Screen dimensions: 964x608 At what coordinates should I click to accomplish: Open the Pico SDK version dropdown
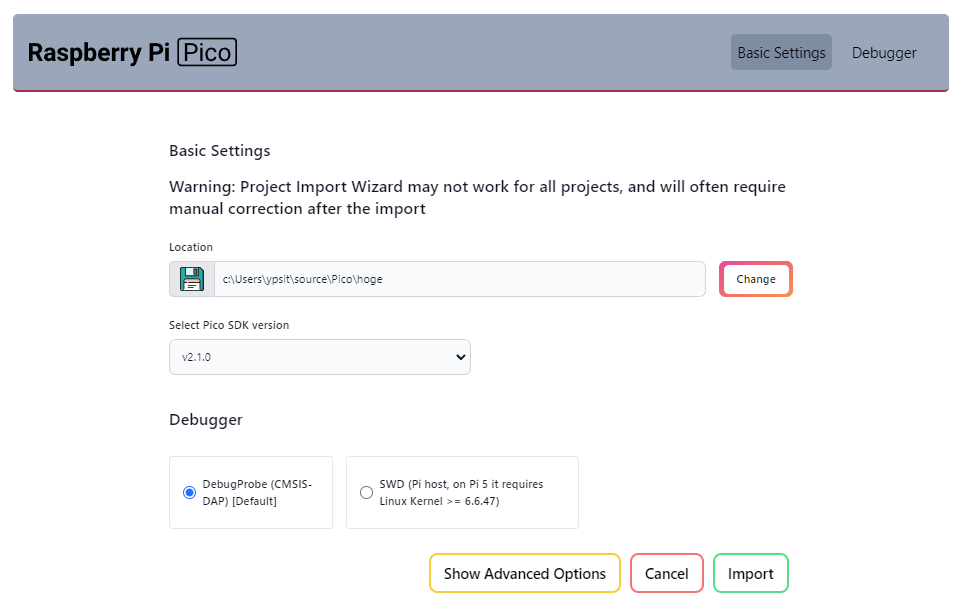pos(319,357)
